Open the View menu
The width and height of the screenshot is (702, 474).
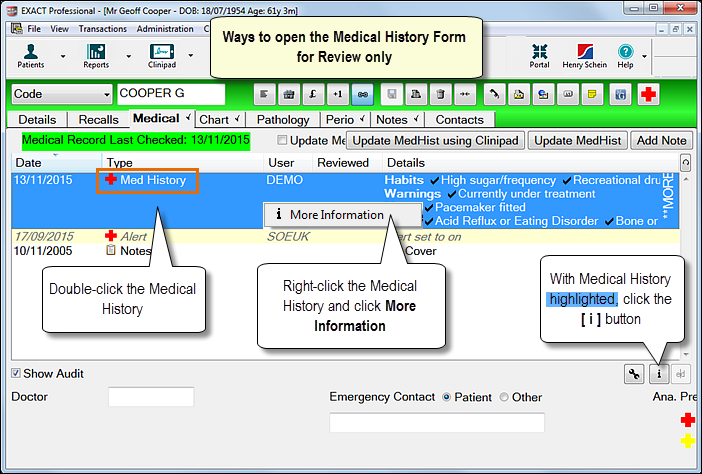click(x=59, y=29)
